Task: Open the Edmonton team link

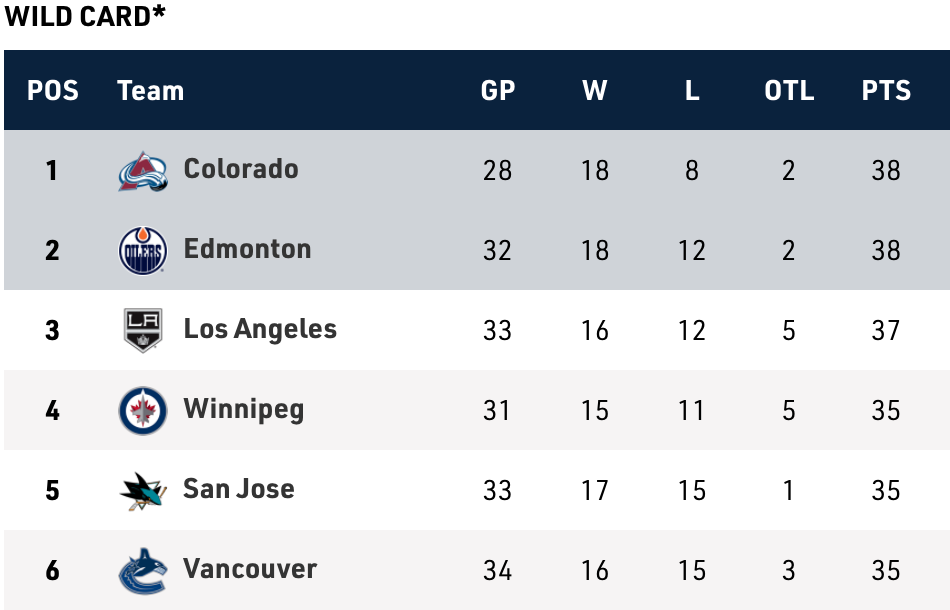Action: 247,248
